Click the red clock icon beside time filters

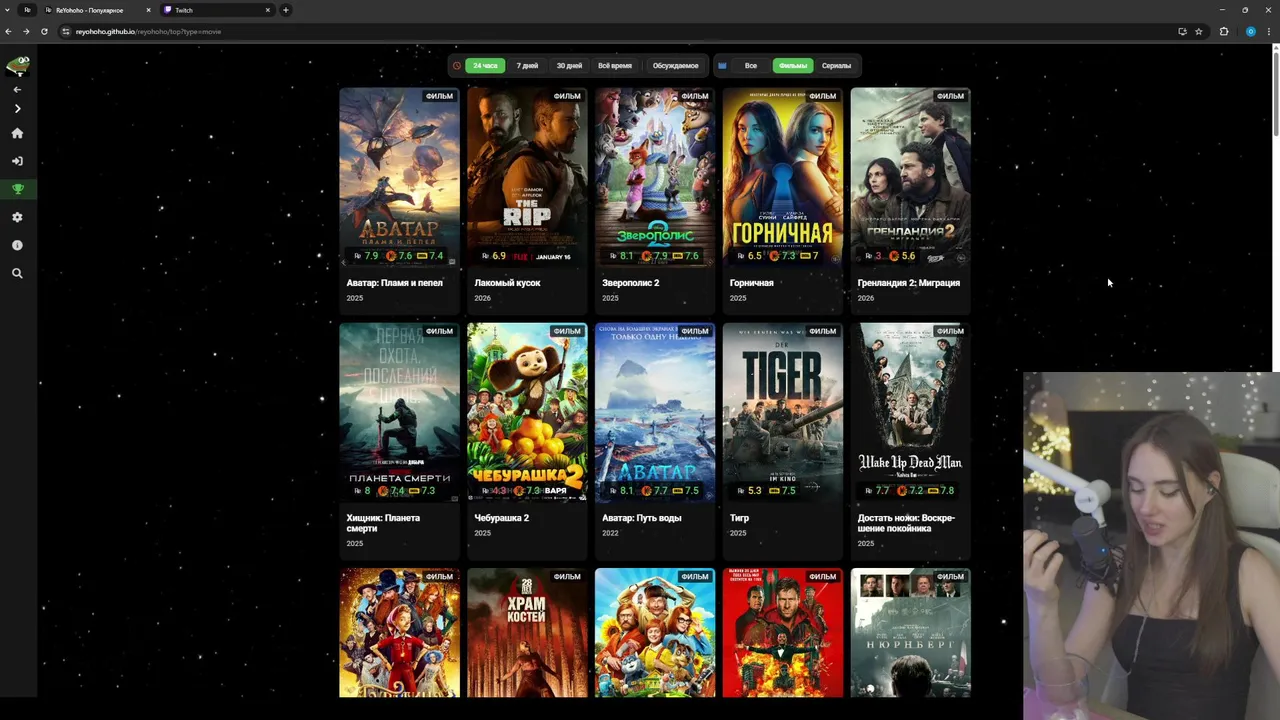457,66
